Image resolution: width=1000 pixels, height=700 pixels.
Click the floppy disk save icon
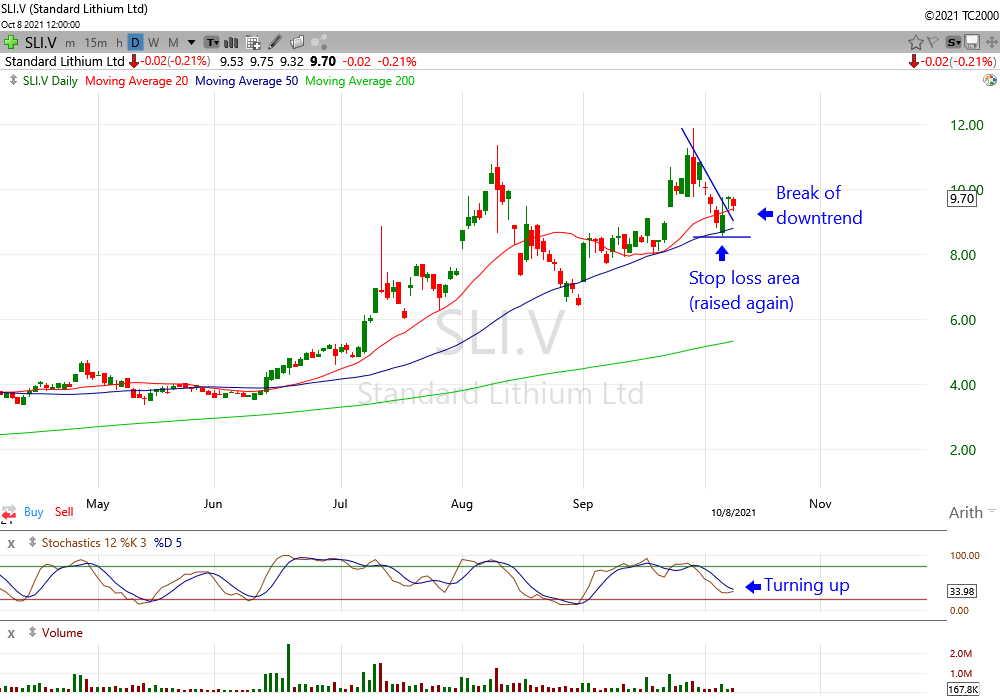tap(972, 43)
